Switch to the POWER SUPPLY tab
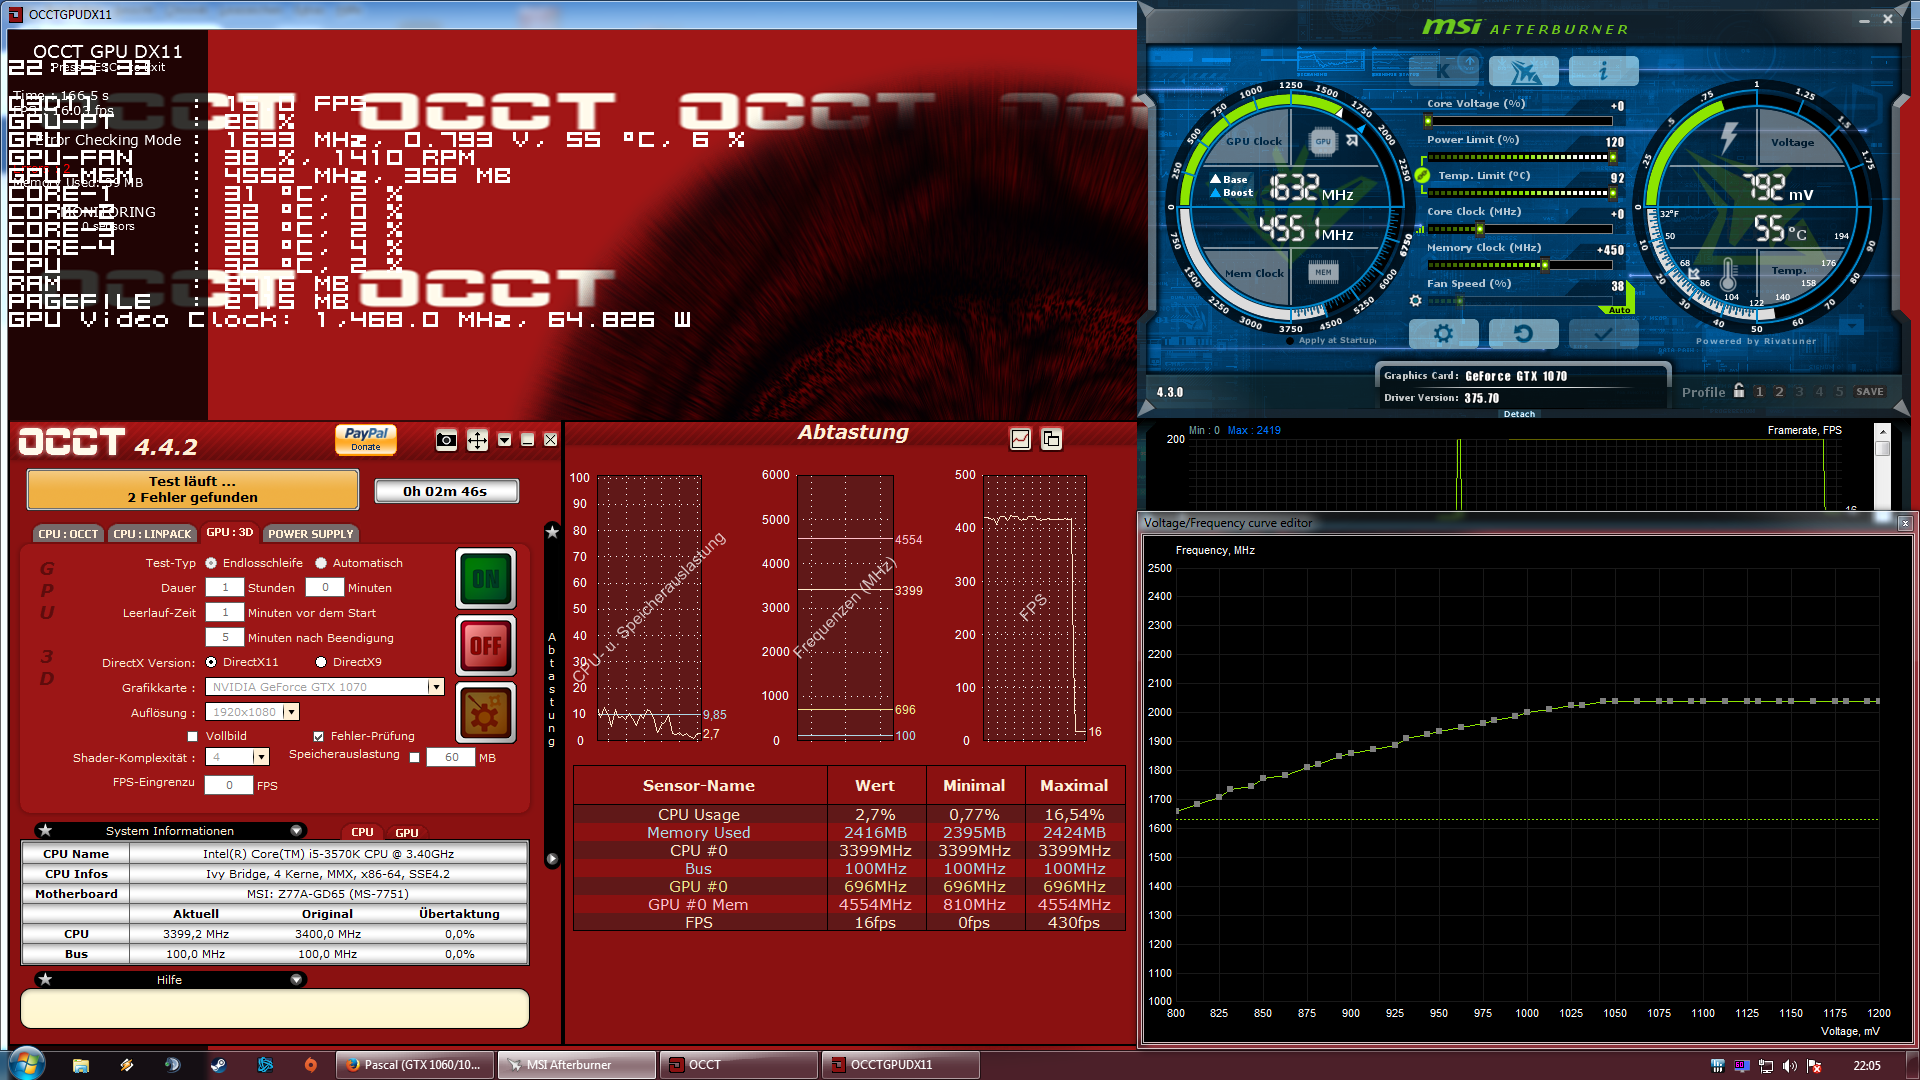The image size is (1920, 1080). click(310, 534)
